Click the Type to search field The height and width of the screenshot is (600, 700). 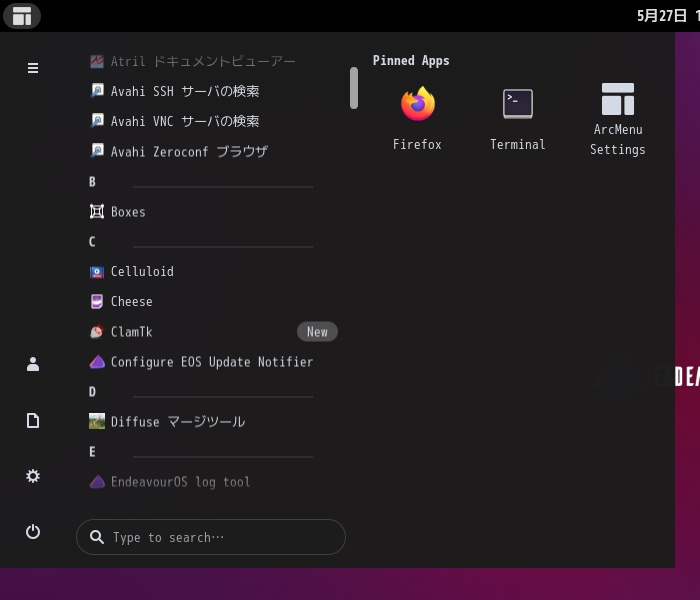coord(211,537)
